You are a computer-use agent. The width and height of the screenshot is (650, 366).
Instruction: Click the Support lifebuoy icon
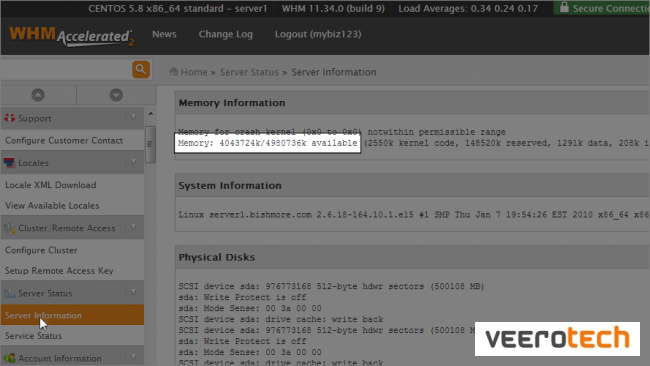click(x=10, y=118)
